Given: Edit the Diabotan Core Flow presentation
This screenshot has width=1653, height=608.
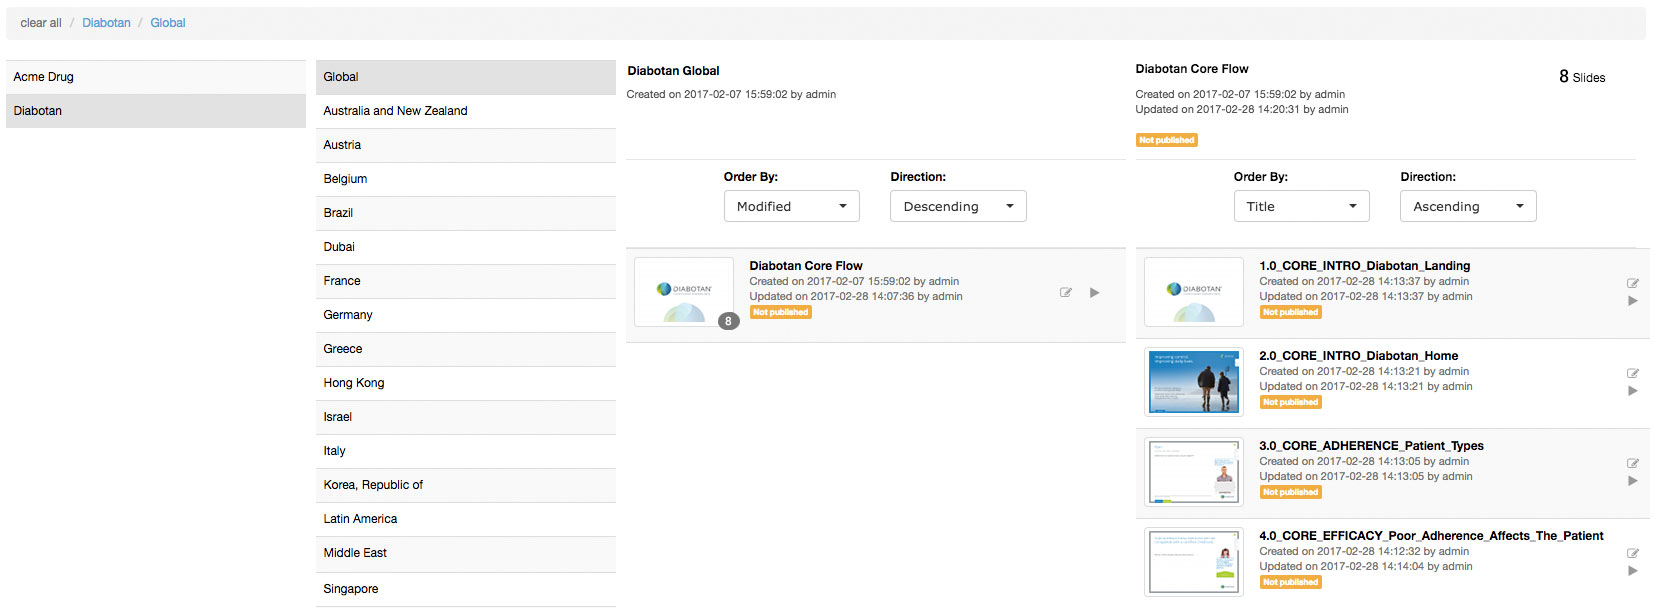Looking at the screenshot, I should click(1066, 293).
